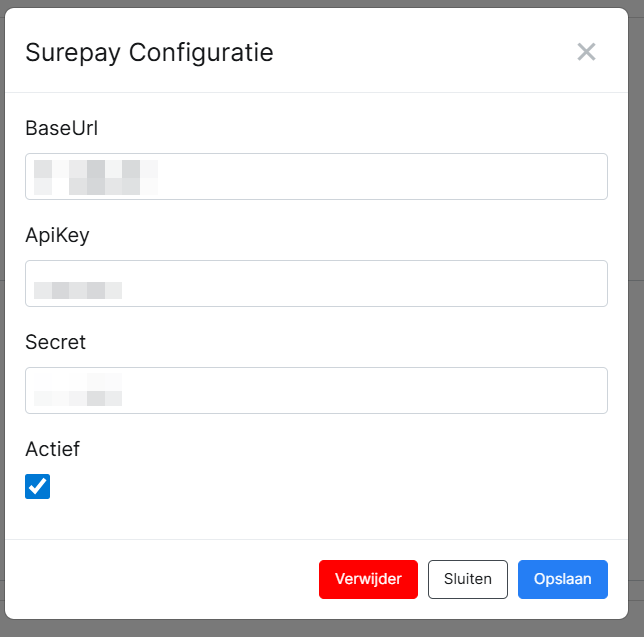This screenshot has height=637, width=644.
Task: Click the blurred value inside ApiKey field
Action: tap(78, 291)
